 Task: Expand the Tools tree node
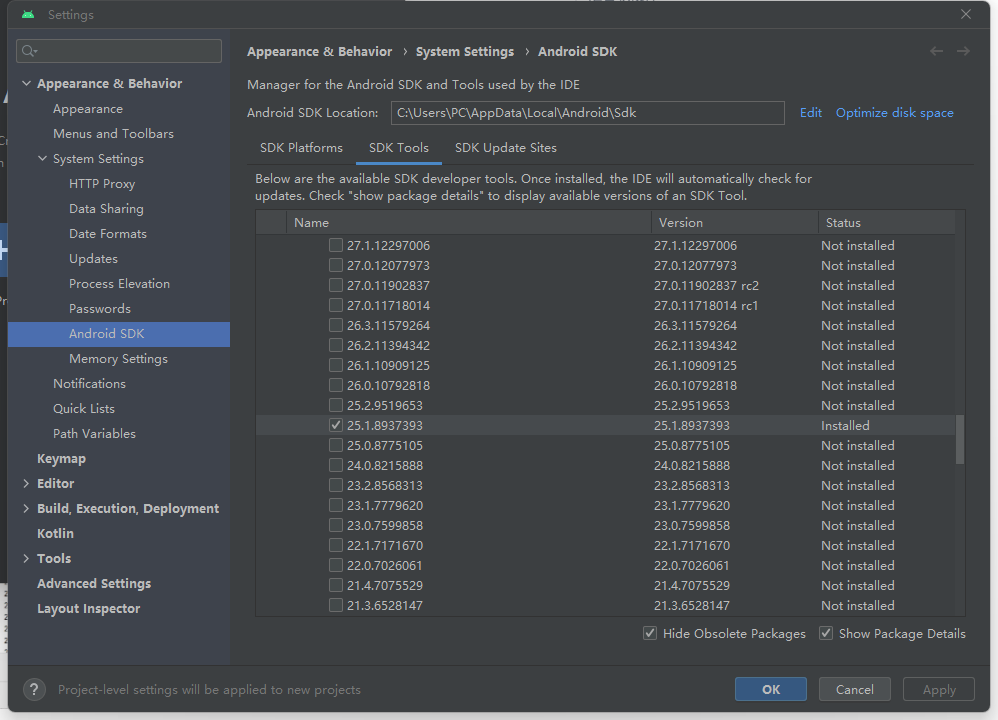[x=26, y=558]
